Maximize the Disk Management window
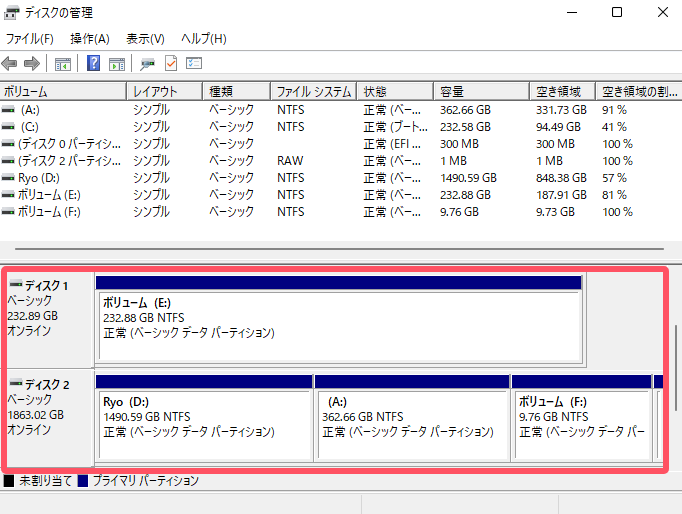Screen dimensions: 682x514 tap(617, 12)
